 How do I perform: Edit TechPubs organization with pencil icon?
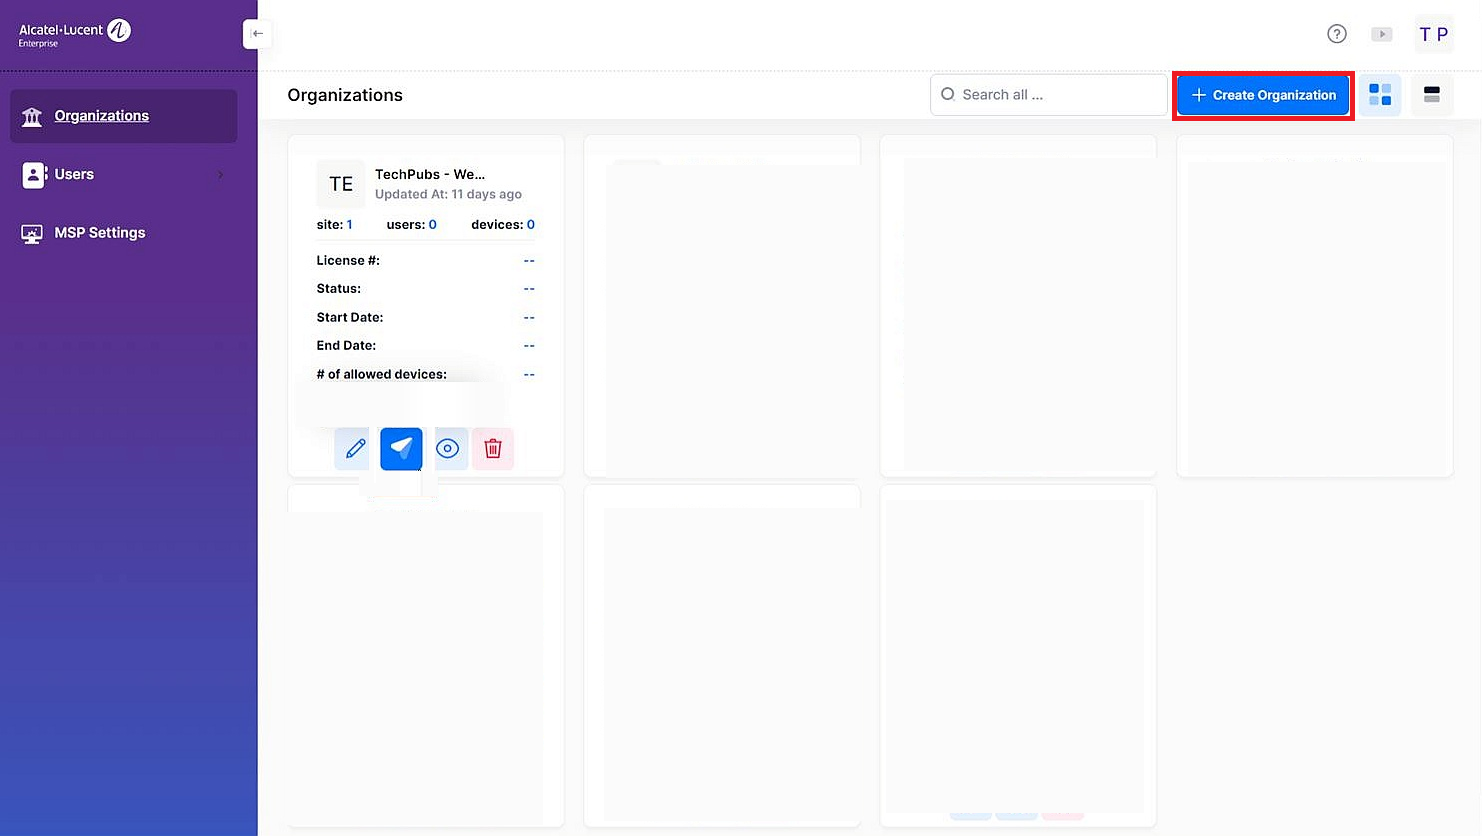point(355,449)
